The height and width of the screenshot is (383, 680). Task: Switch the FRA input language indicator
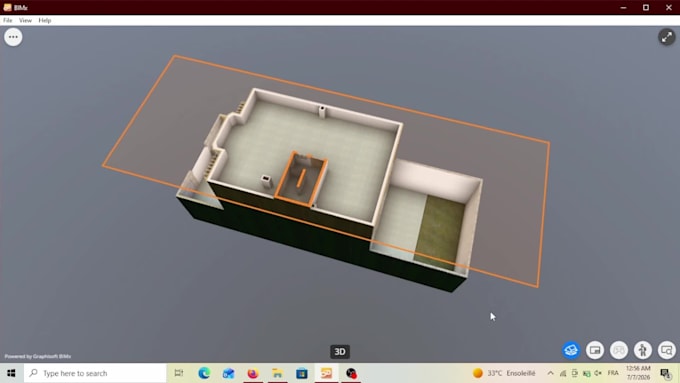613,373
